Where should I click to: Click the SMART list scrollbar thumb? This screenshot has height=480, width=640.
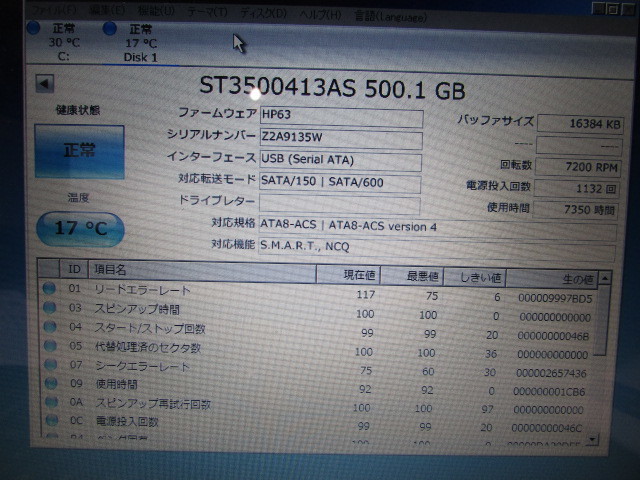point(601,320)
